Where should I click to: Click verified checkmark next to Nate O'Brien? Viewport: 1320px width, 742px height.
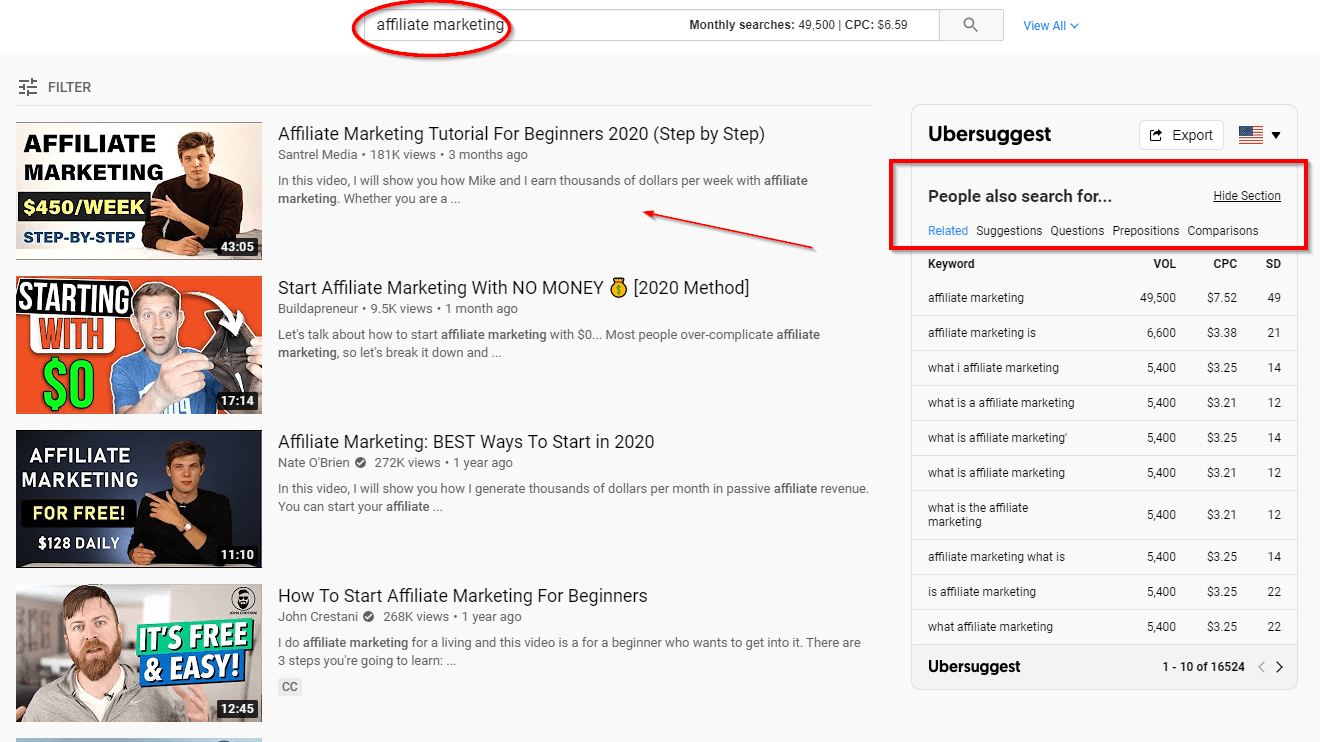coord(362,463)
